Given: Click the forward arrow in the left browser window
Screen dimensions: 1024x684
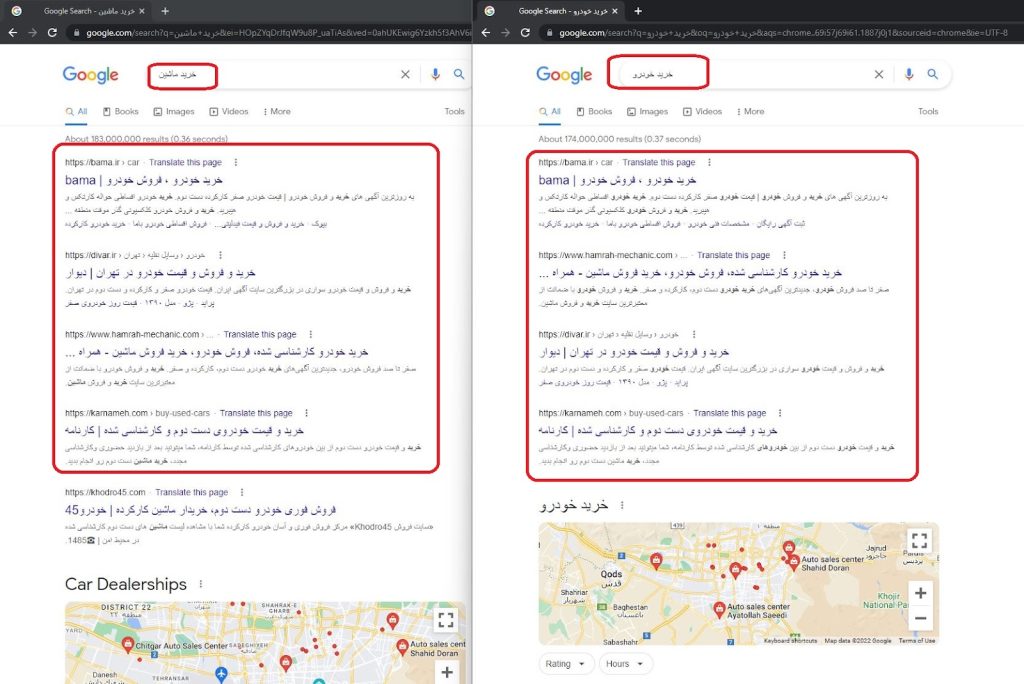Looking at the screenshot, I should point(32,33).
